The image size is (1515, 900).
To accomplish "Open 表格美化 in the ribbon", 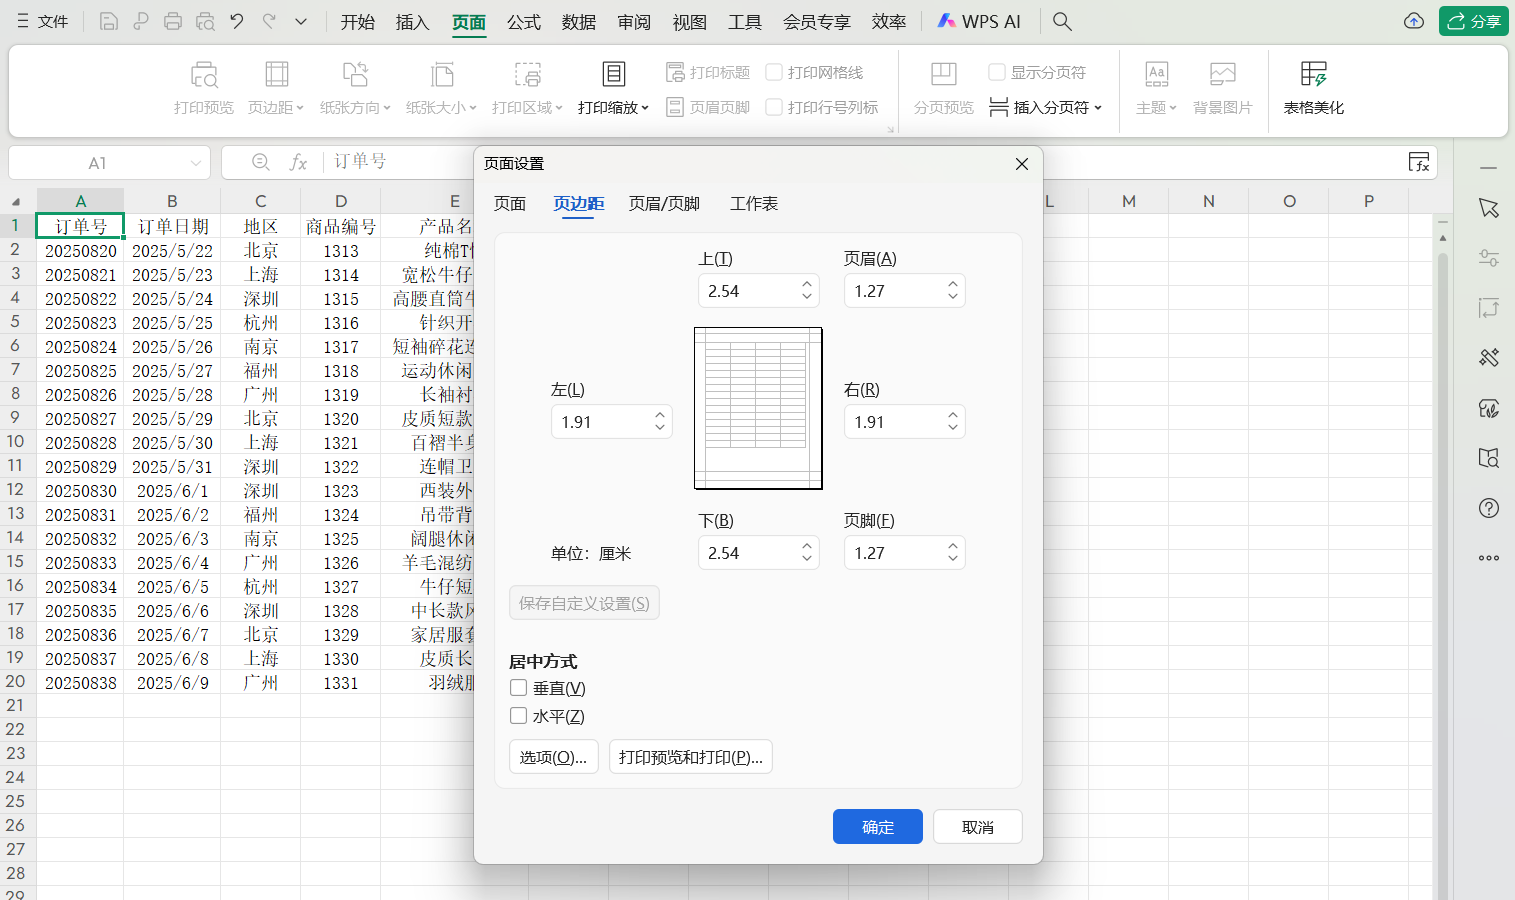I will (x=1313, y=88).
